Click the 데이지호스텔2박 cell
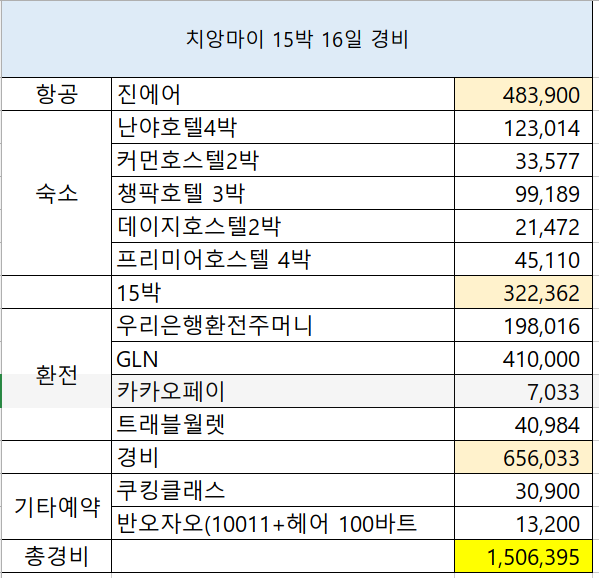Viewport: 599px width, 578px height. point(283,226)
